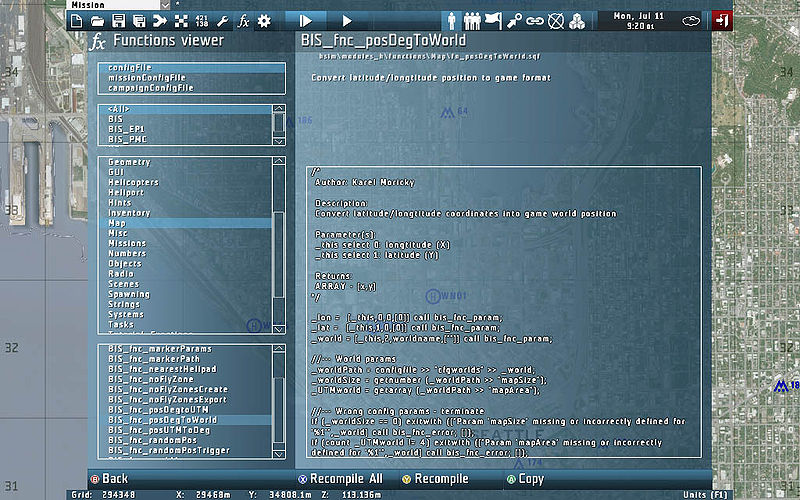Select the BIS tag entry
This screenshot has width=800, height=500.
coord(186,119)
